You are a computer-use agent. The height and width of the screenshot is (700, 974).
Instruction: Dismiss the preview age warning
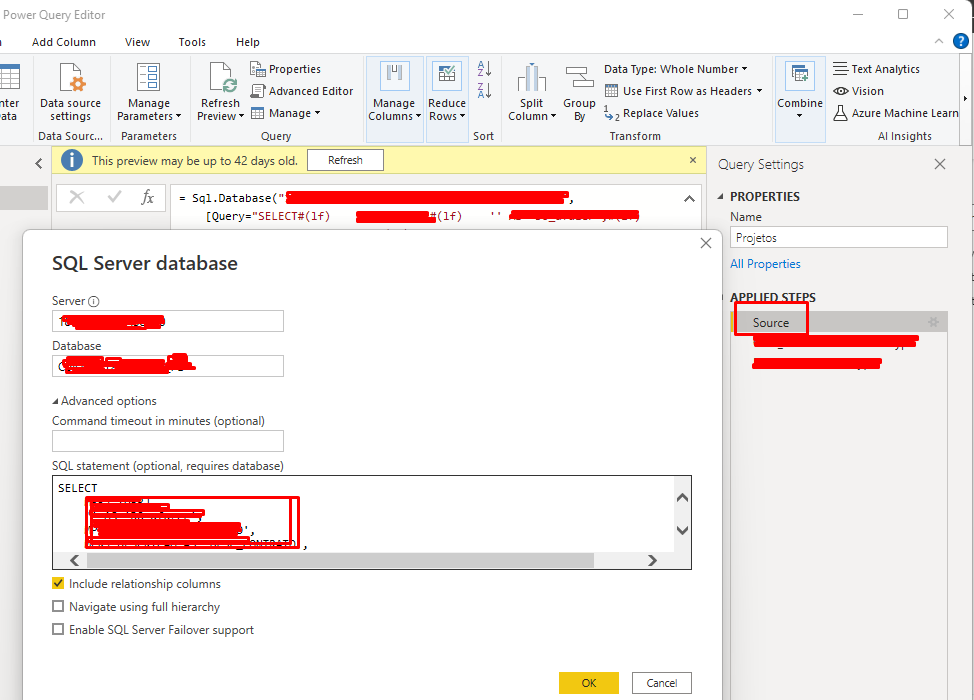693,160
